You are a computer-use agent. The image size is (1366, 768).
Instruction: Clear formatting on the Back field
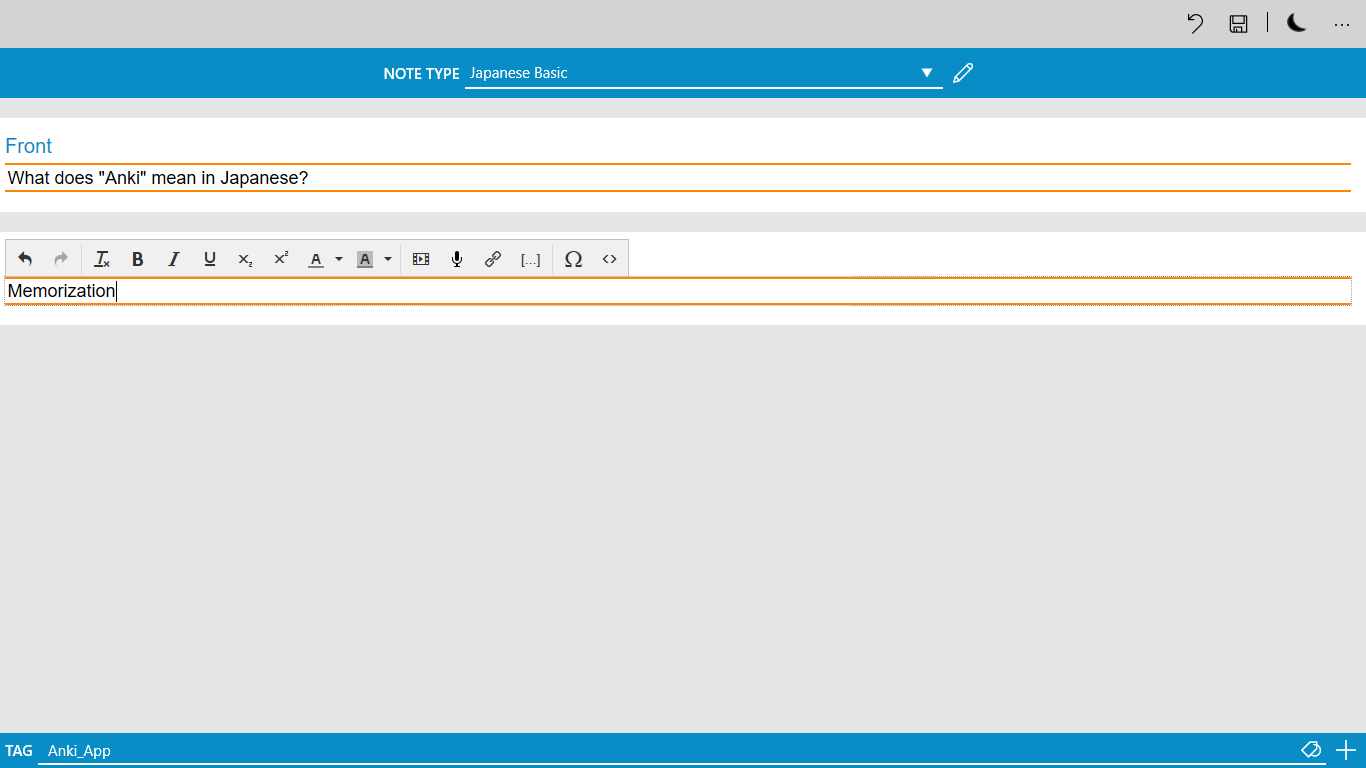(101, 259)
